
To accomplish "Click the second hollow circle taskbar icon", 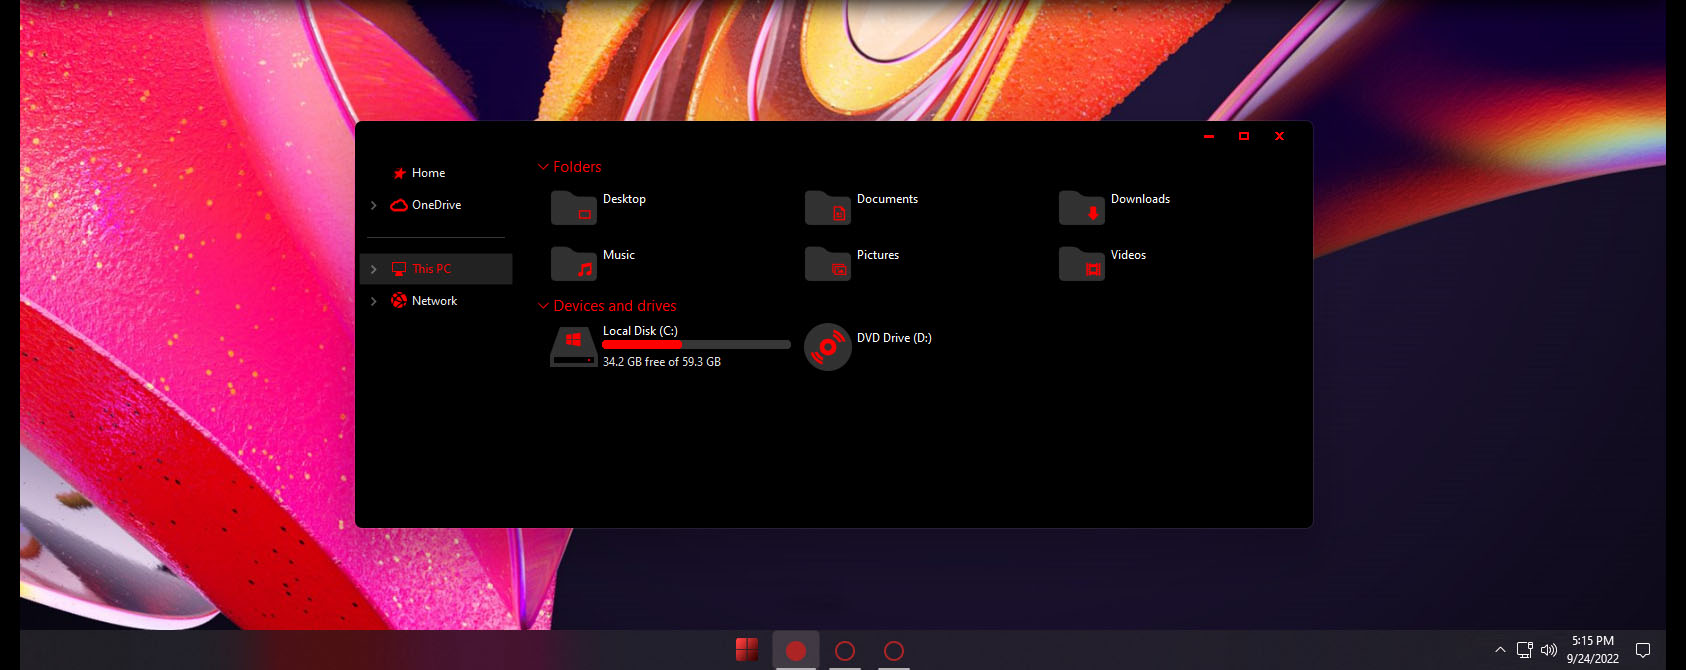I will click(845, 651).
